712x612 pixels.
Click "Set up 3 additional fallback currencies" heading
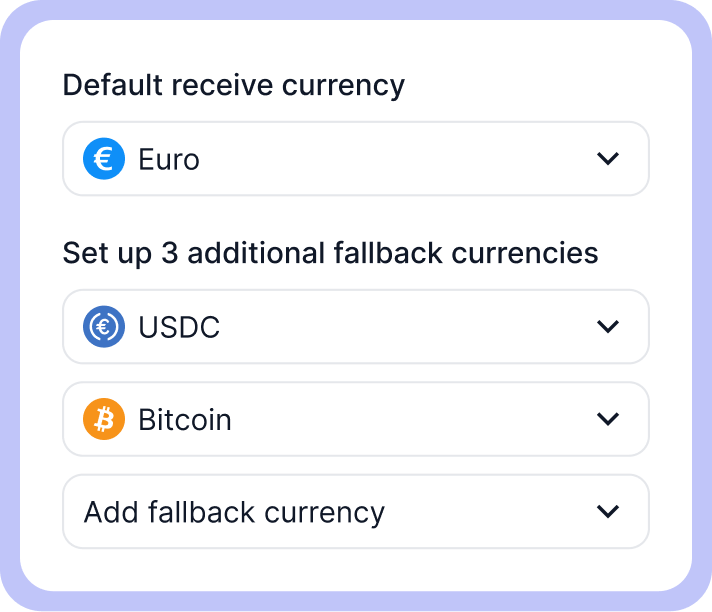pyautogui.click(x=330, y=253)
